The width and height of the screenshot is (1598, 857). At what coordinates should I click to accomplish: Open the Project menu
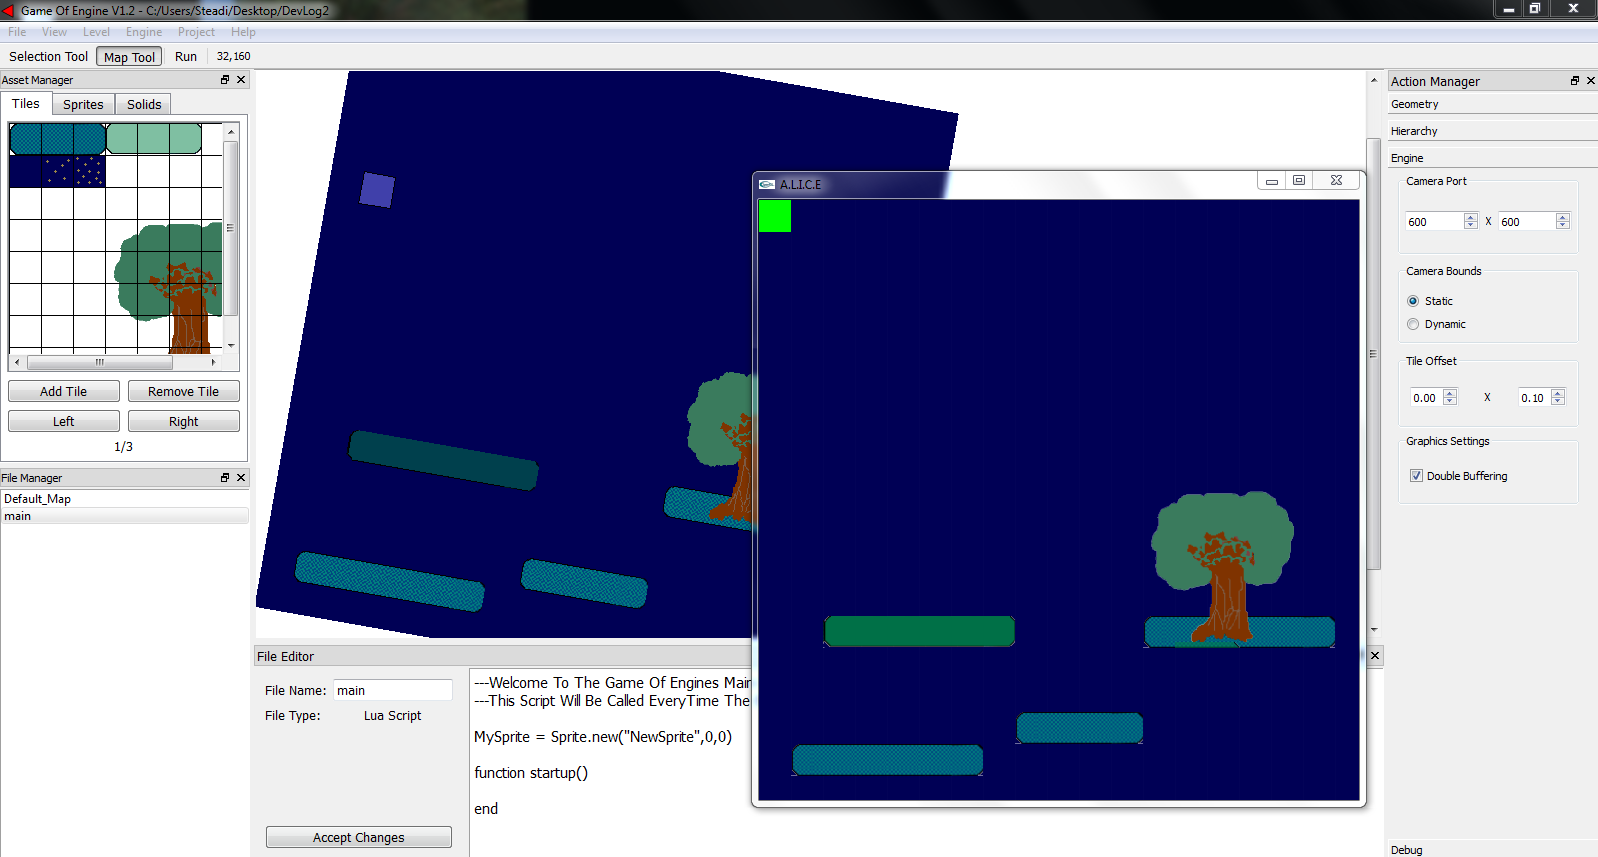pyautogui.click(x=196, y=32)
